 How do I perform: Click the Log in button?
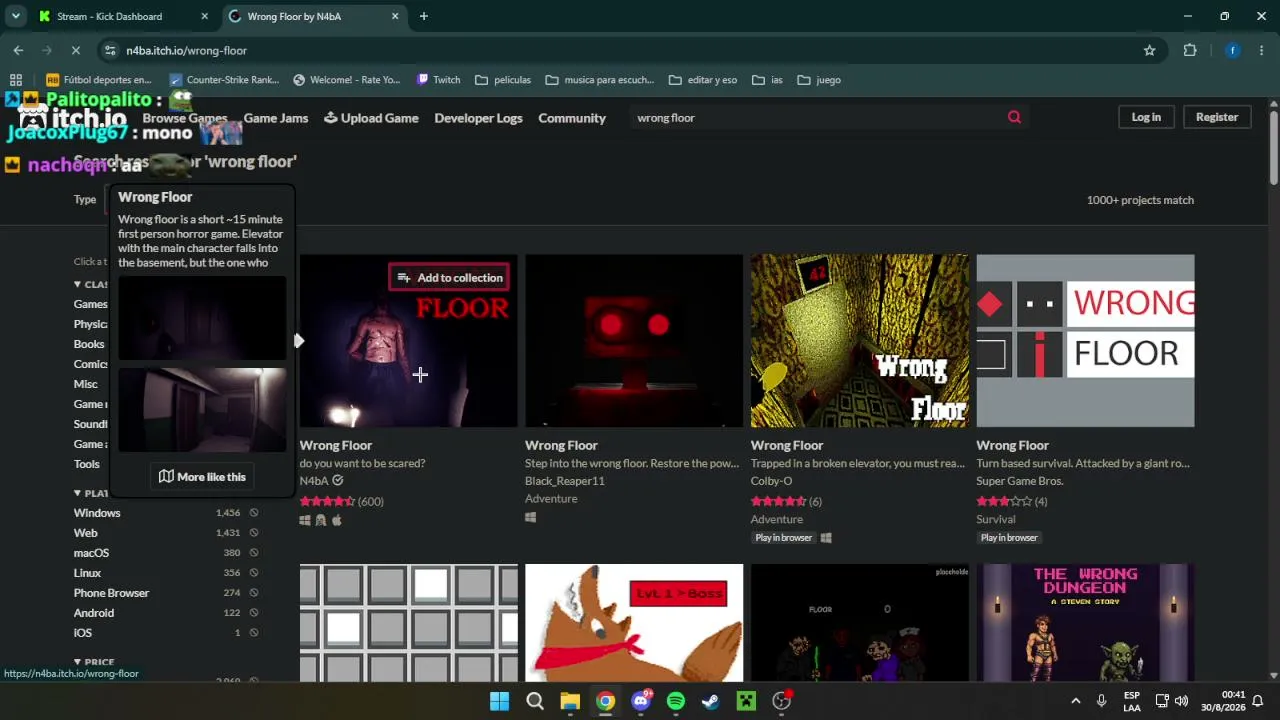(1146, 117)
